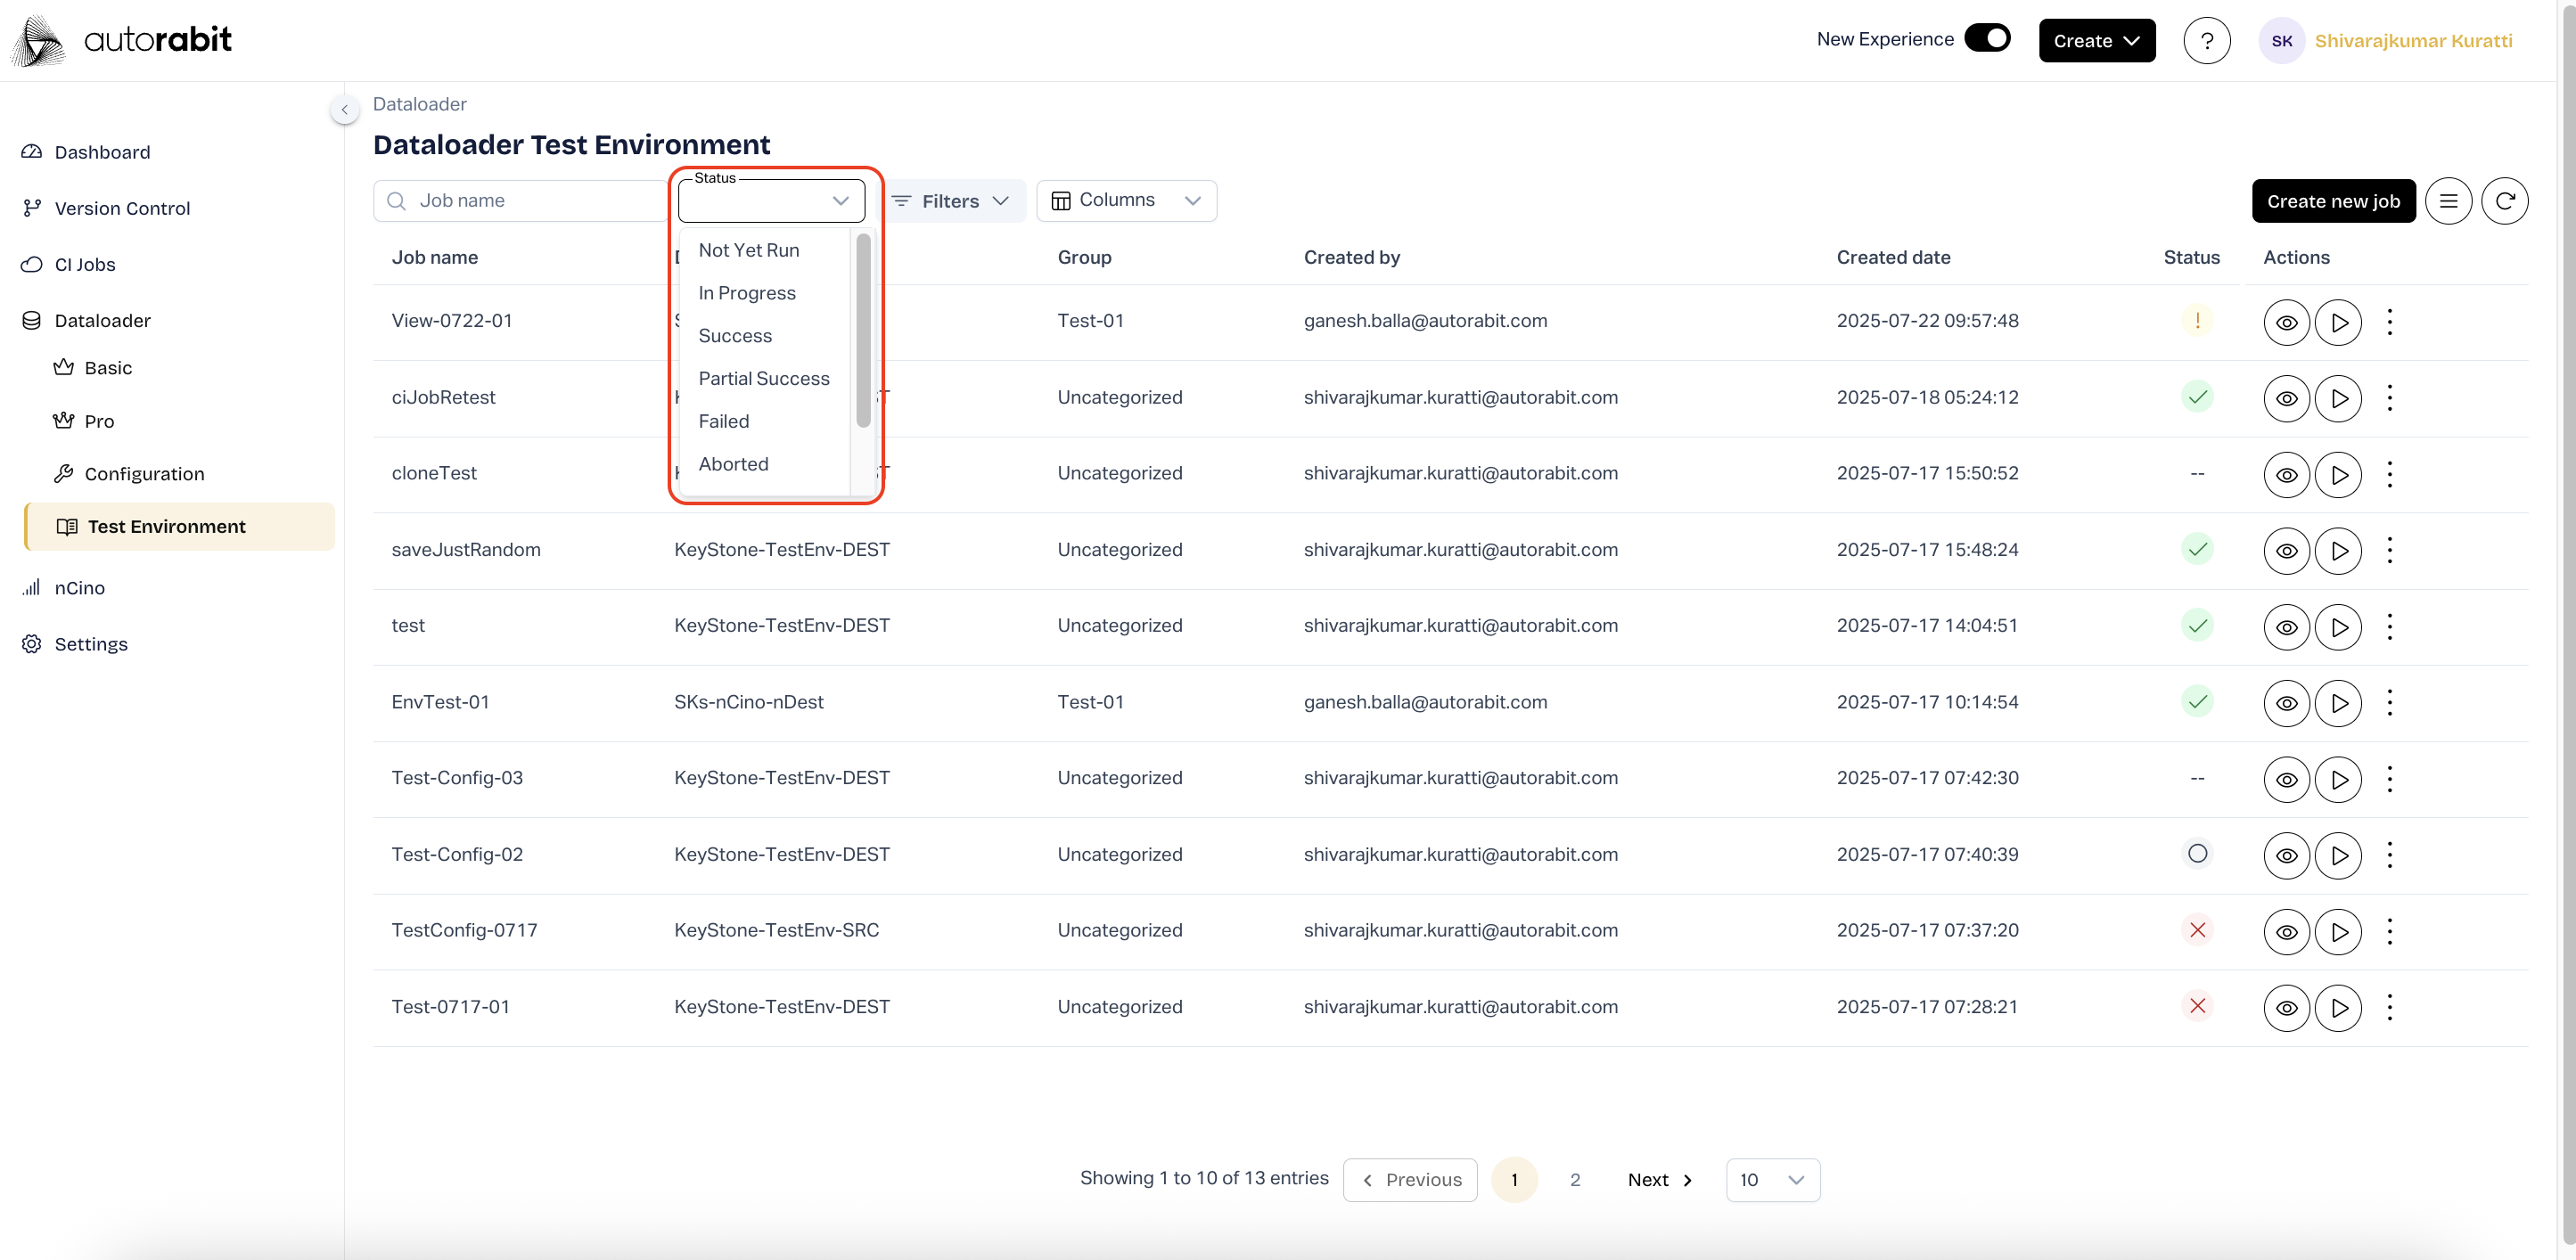Click eye icon for EnvTest-01 row
This screenshot has width=2576, height=1260.
pos(2286,703)
